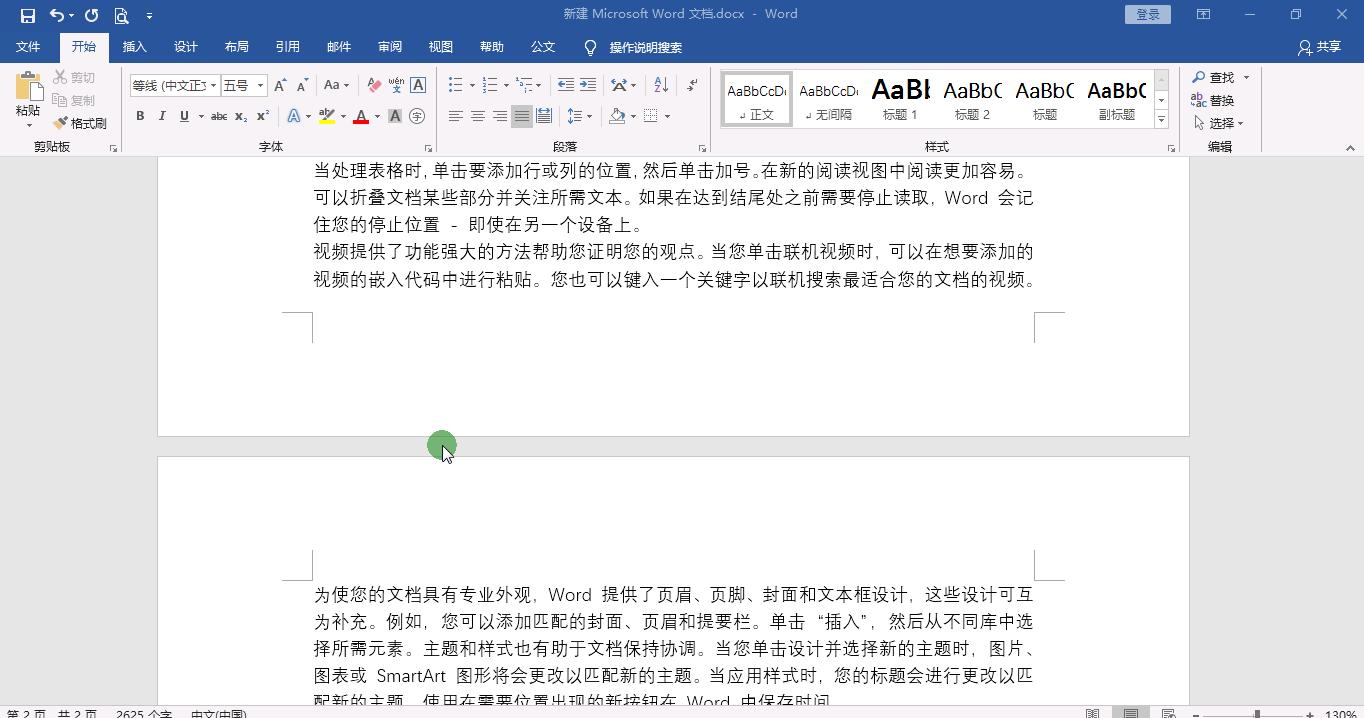Toggle center paragraph alignment

click(477, 116)
